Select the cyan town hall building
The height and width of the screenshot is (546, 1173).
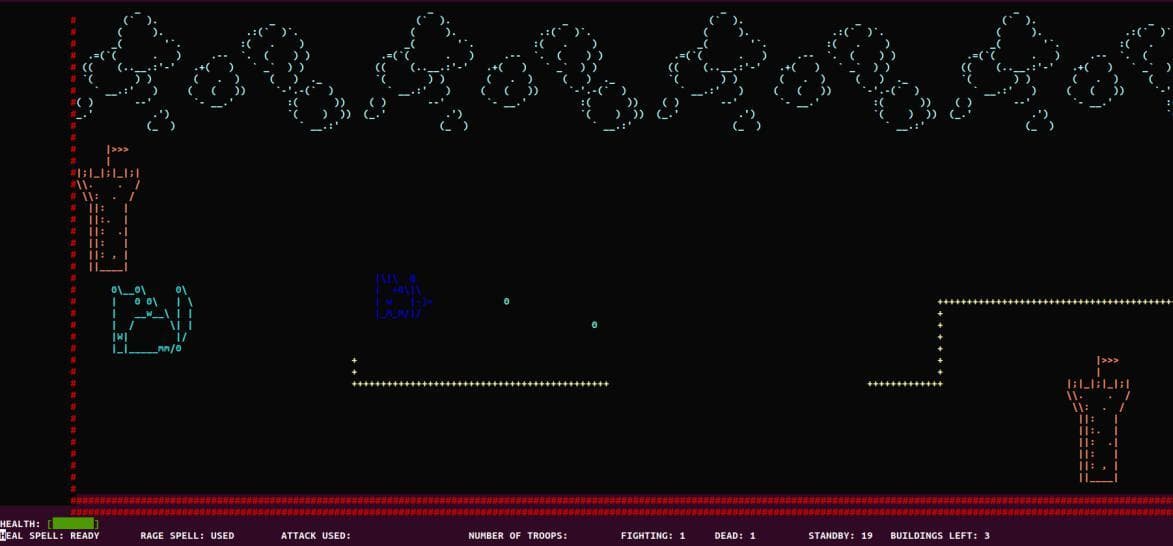153,319
